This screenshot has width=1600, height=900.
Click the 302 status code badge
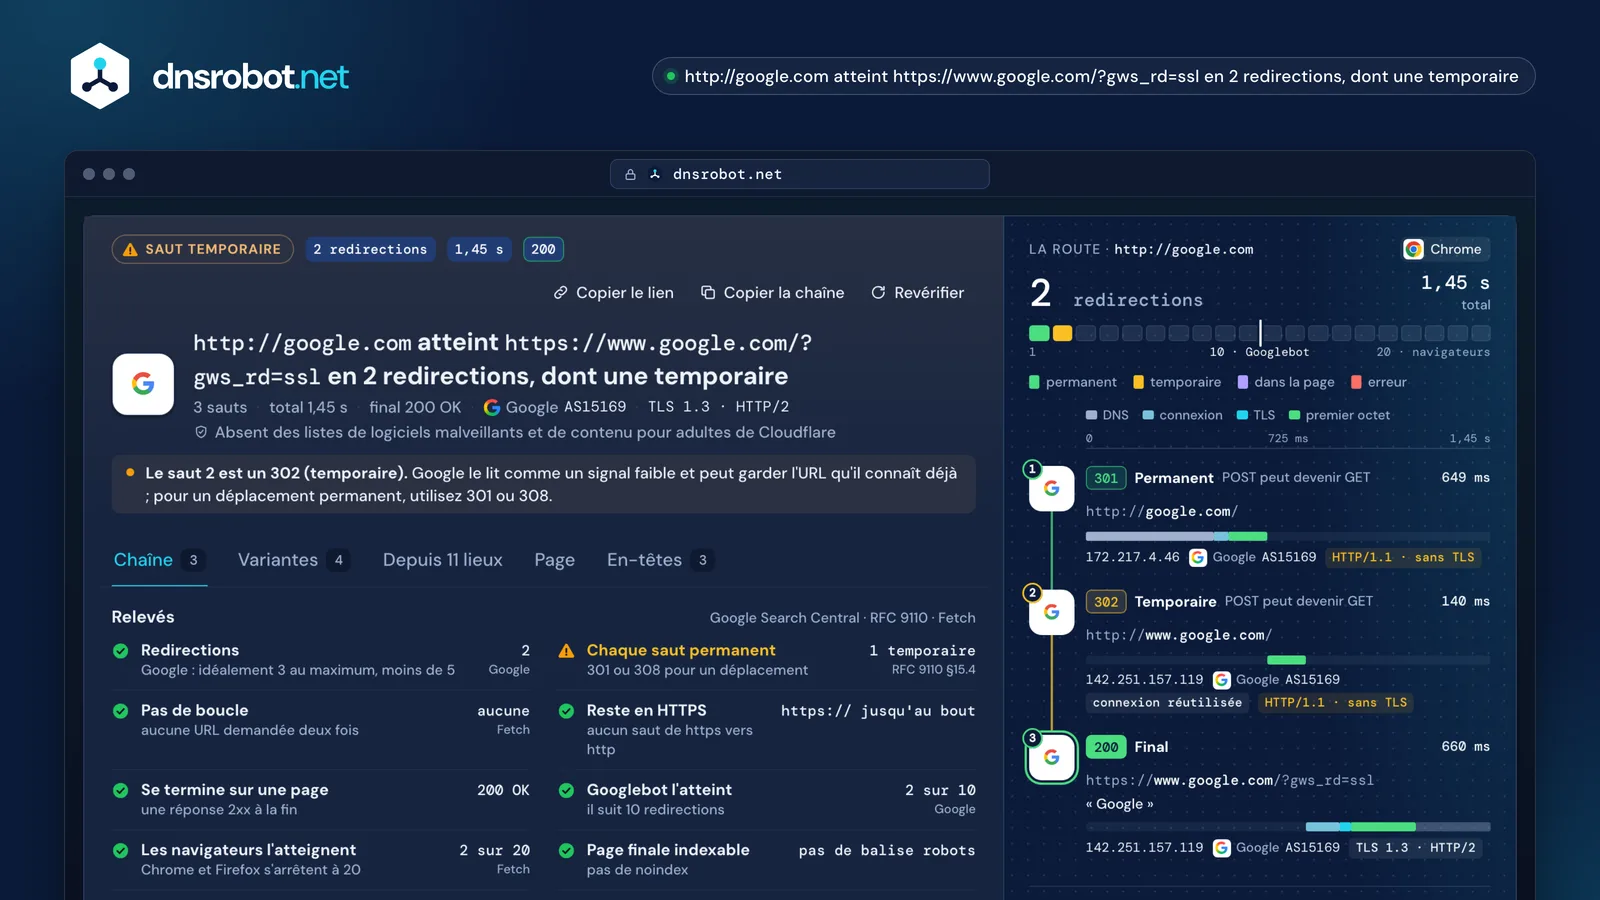point(1106,602)
